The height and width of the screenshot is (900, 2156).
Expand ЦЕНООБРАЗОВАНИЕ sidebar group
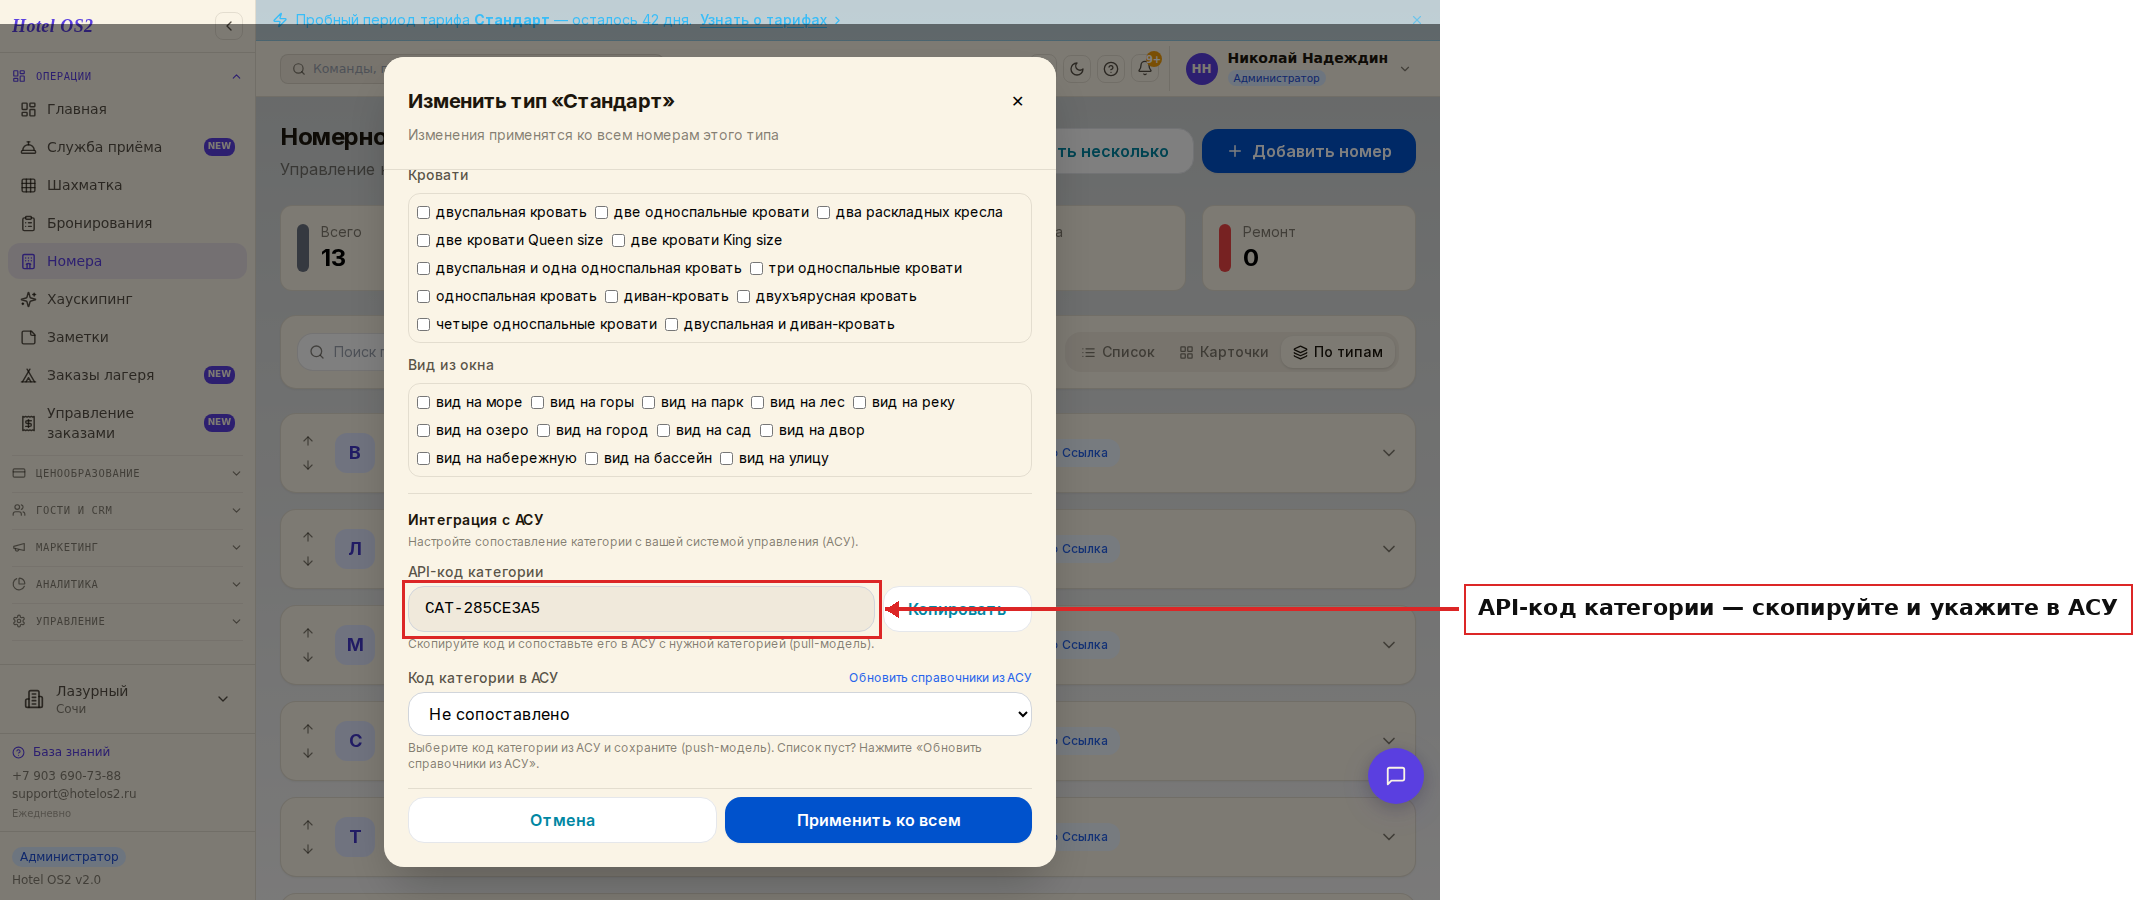(x=127, y=473)
